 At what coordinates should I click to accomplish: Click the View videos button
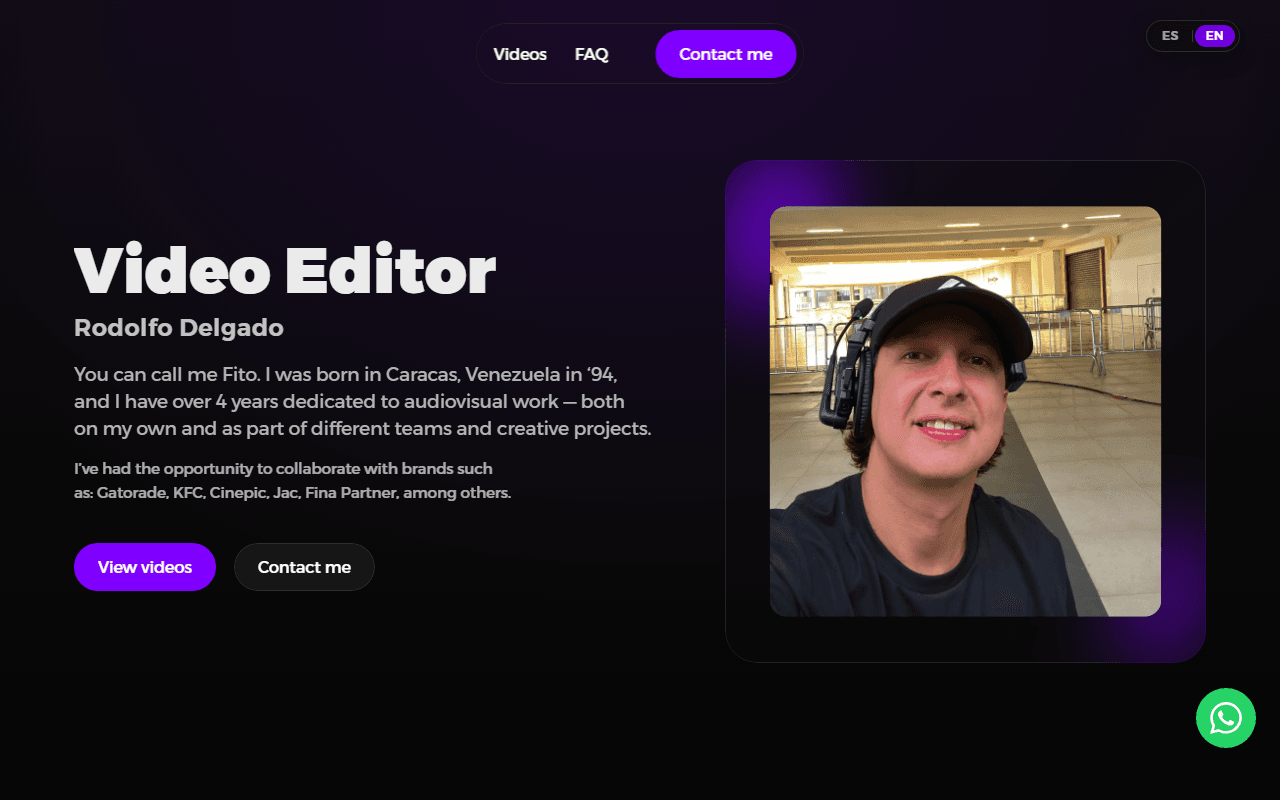(145, 567)
